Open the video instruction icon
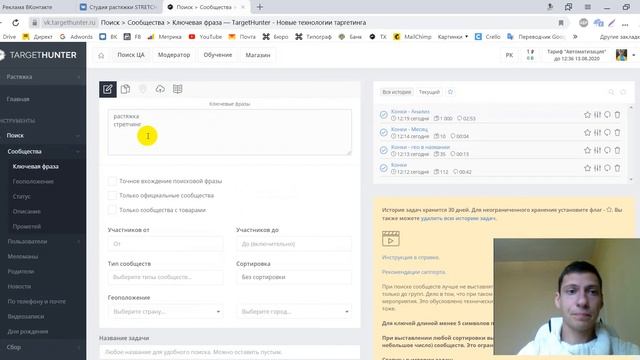640x360 pixels. pos(391,239)
